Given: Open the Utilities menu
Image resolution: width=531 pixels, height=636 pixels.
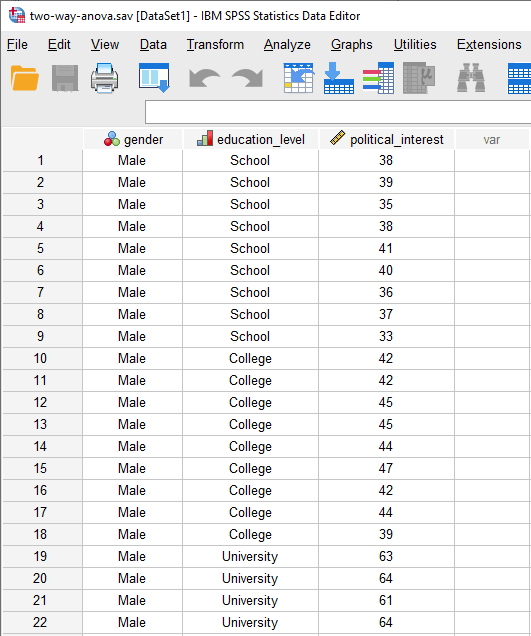Looking at the screenshot, I should (x=415, y=44).
